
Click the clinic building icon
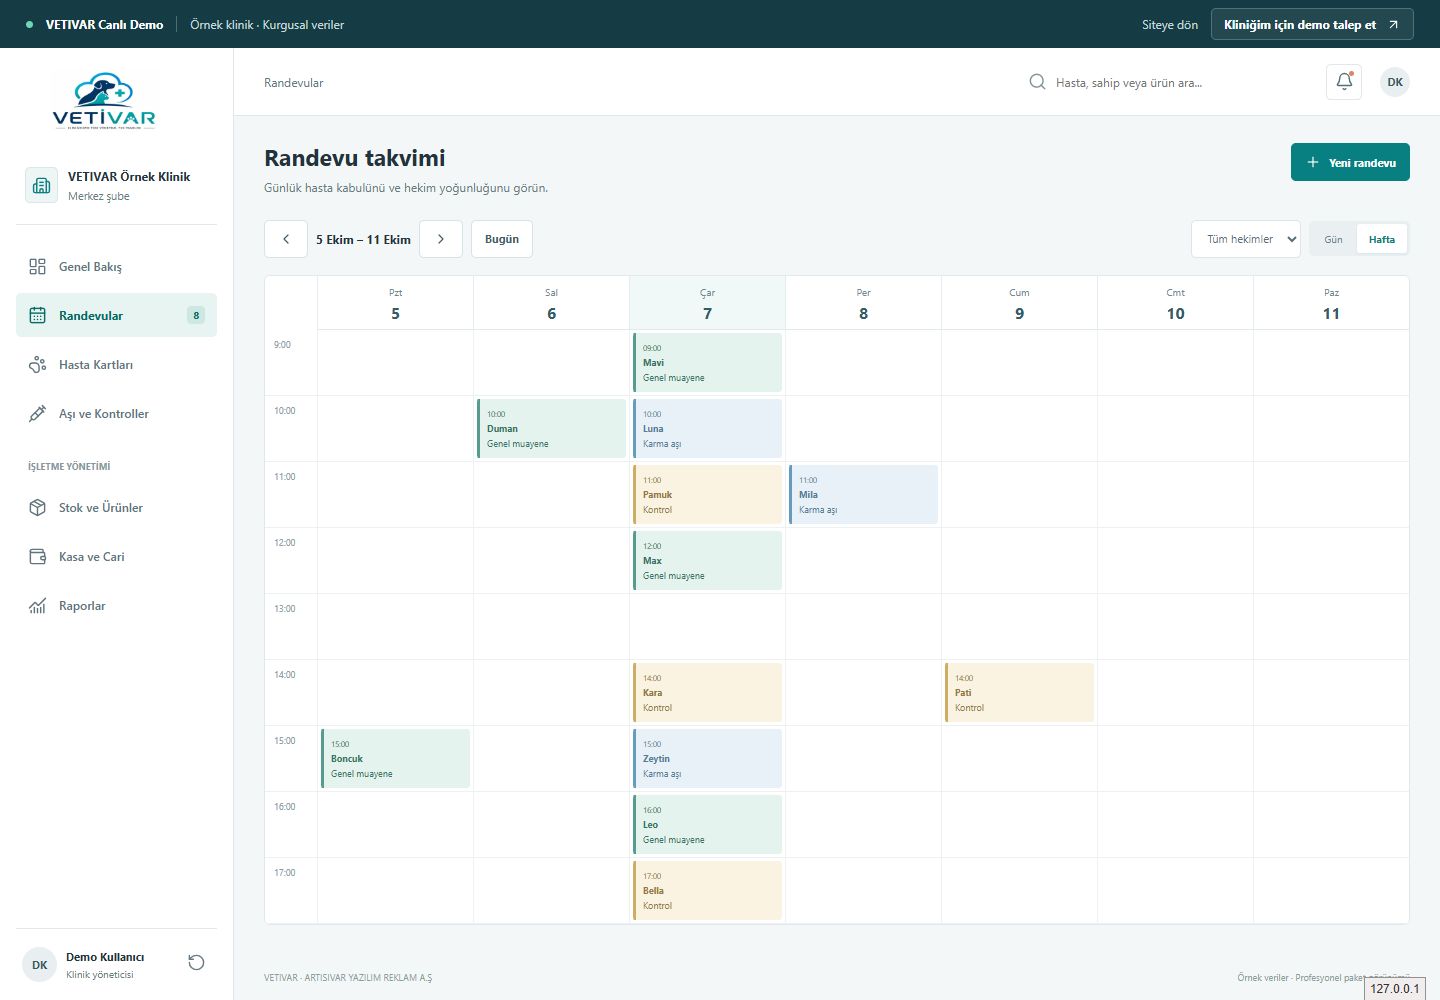(41, 185)
